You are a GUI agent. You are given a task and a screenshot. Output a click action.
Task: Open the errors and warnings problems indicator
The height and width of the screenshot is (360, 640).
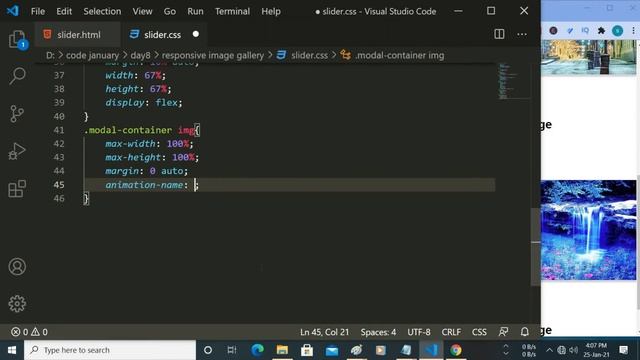(x=29, y=332)
